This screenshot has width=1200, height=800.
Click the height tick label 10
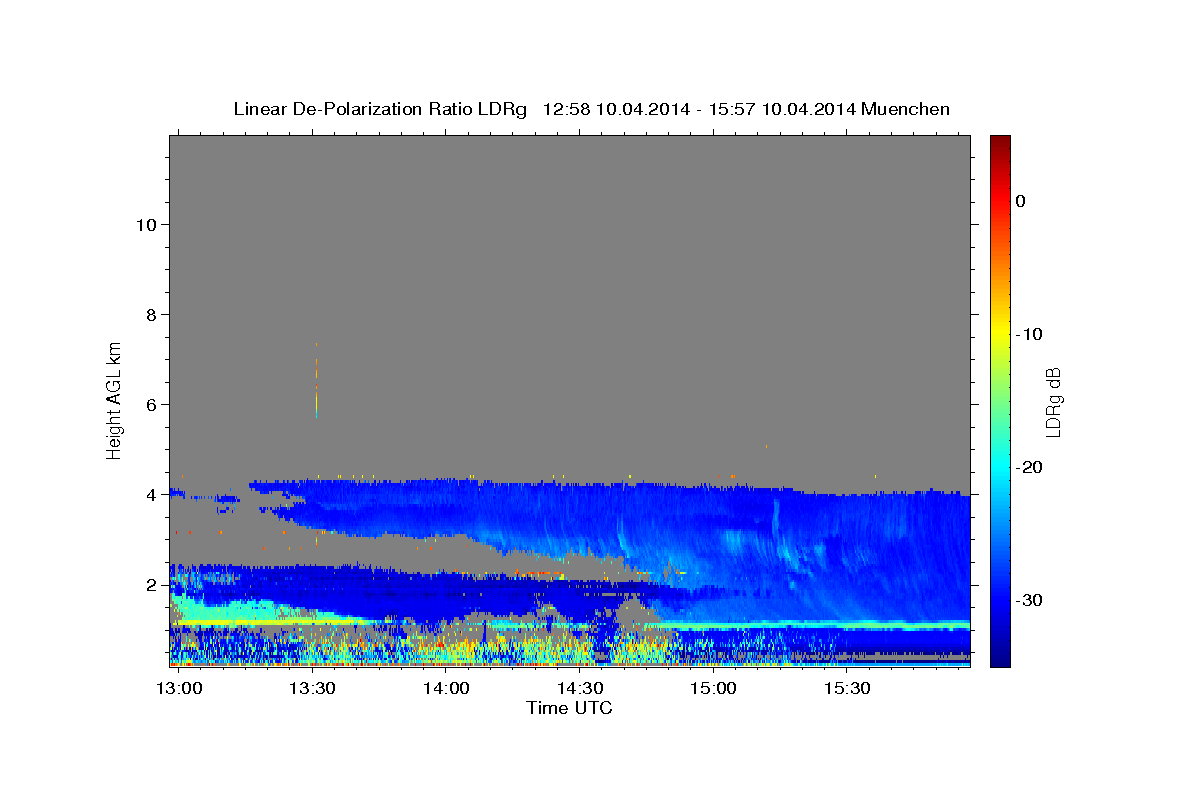tap(146, 224)
